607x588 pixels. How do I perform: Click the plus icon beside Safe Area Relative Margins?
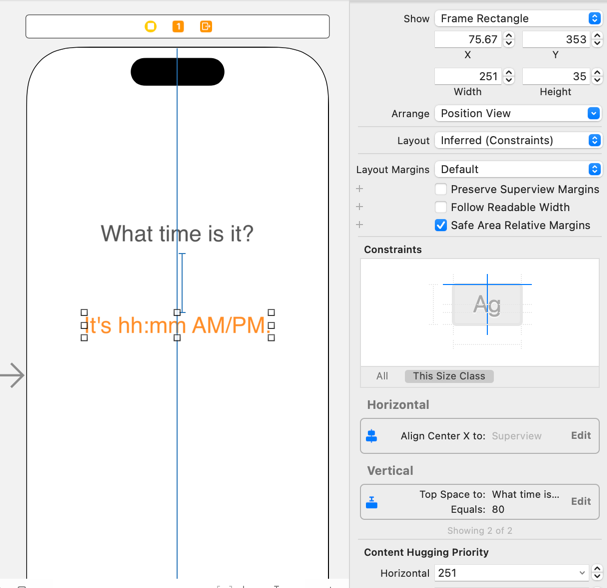click(x=360, y=225)
